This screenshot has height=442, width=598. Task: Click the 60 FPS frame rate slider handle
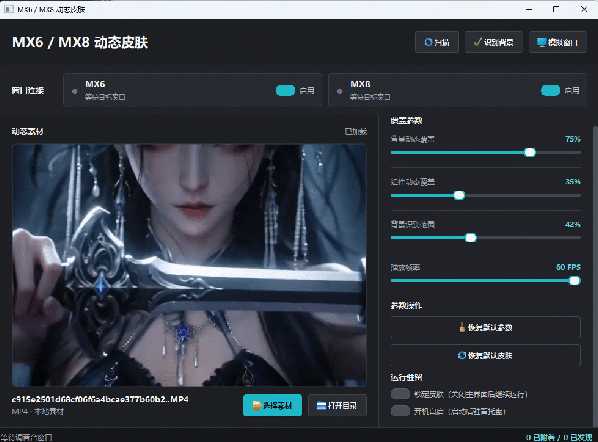[x=575, y=281]
